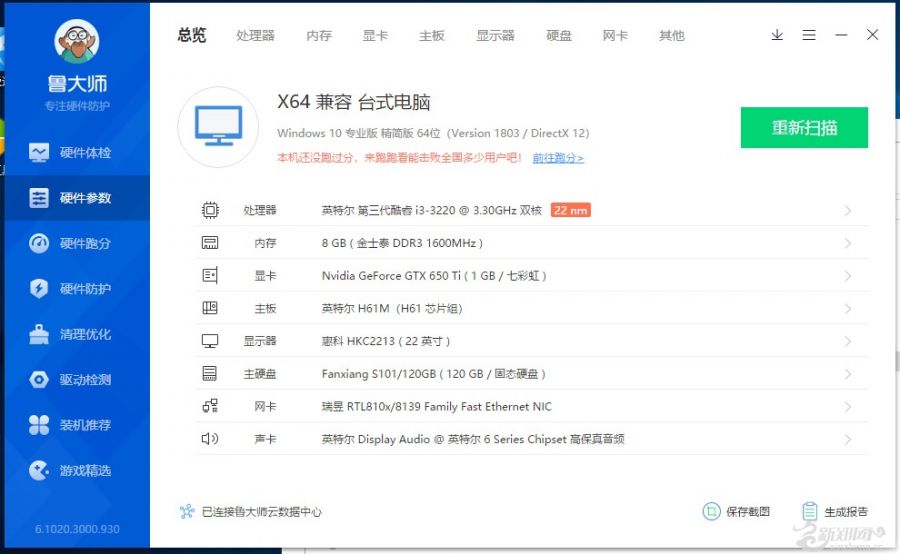Click the 主硬盘 disk icon
The height and width of the screenshot is (554, 900).
click(x=210, y=374)
